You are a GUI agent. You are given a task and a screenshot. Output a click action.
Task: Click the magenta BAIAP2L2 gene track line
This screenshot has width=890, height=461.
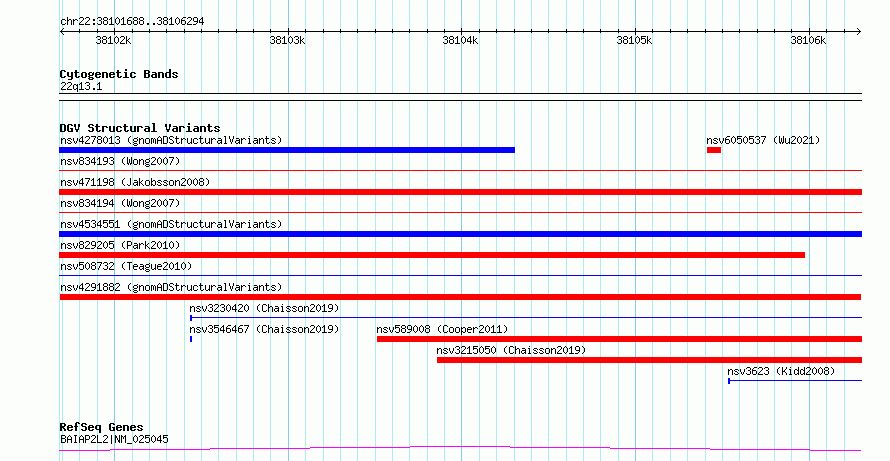[460, 449]
